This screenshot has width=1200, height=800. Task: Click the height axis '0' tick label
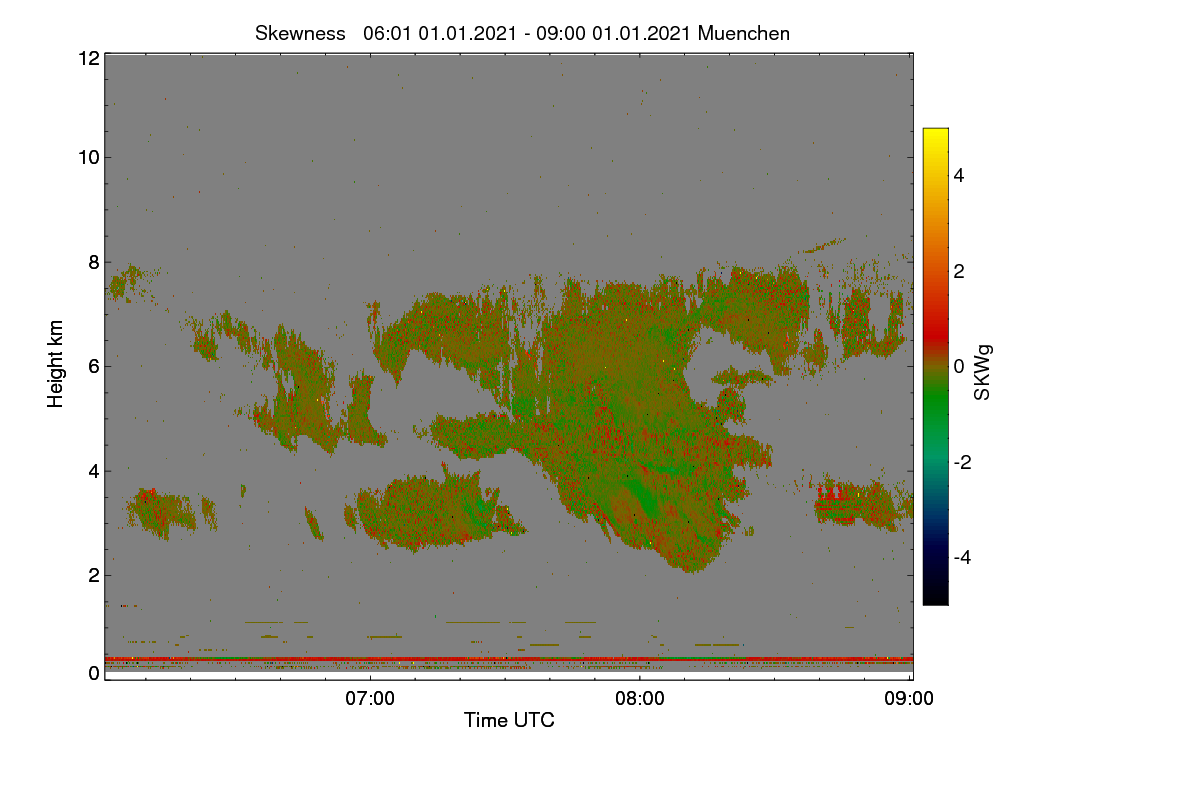[x=94, y=673]
